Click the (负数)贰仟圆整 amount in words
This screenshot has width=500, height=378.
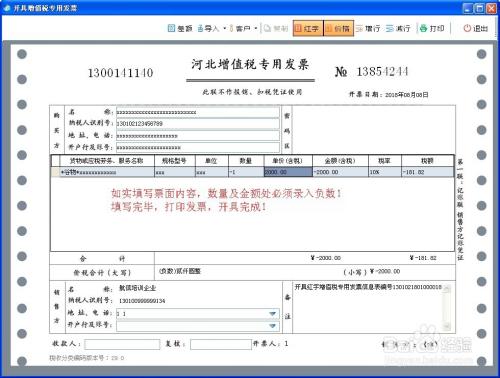tap(180, 271)
